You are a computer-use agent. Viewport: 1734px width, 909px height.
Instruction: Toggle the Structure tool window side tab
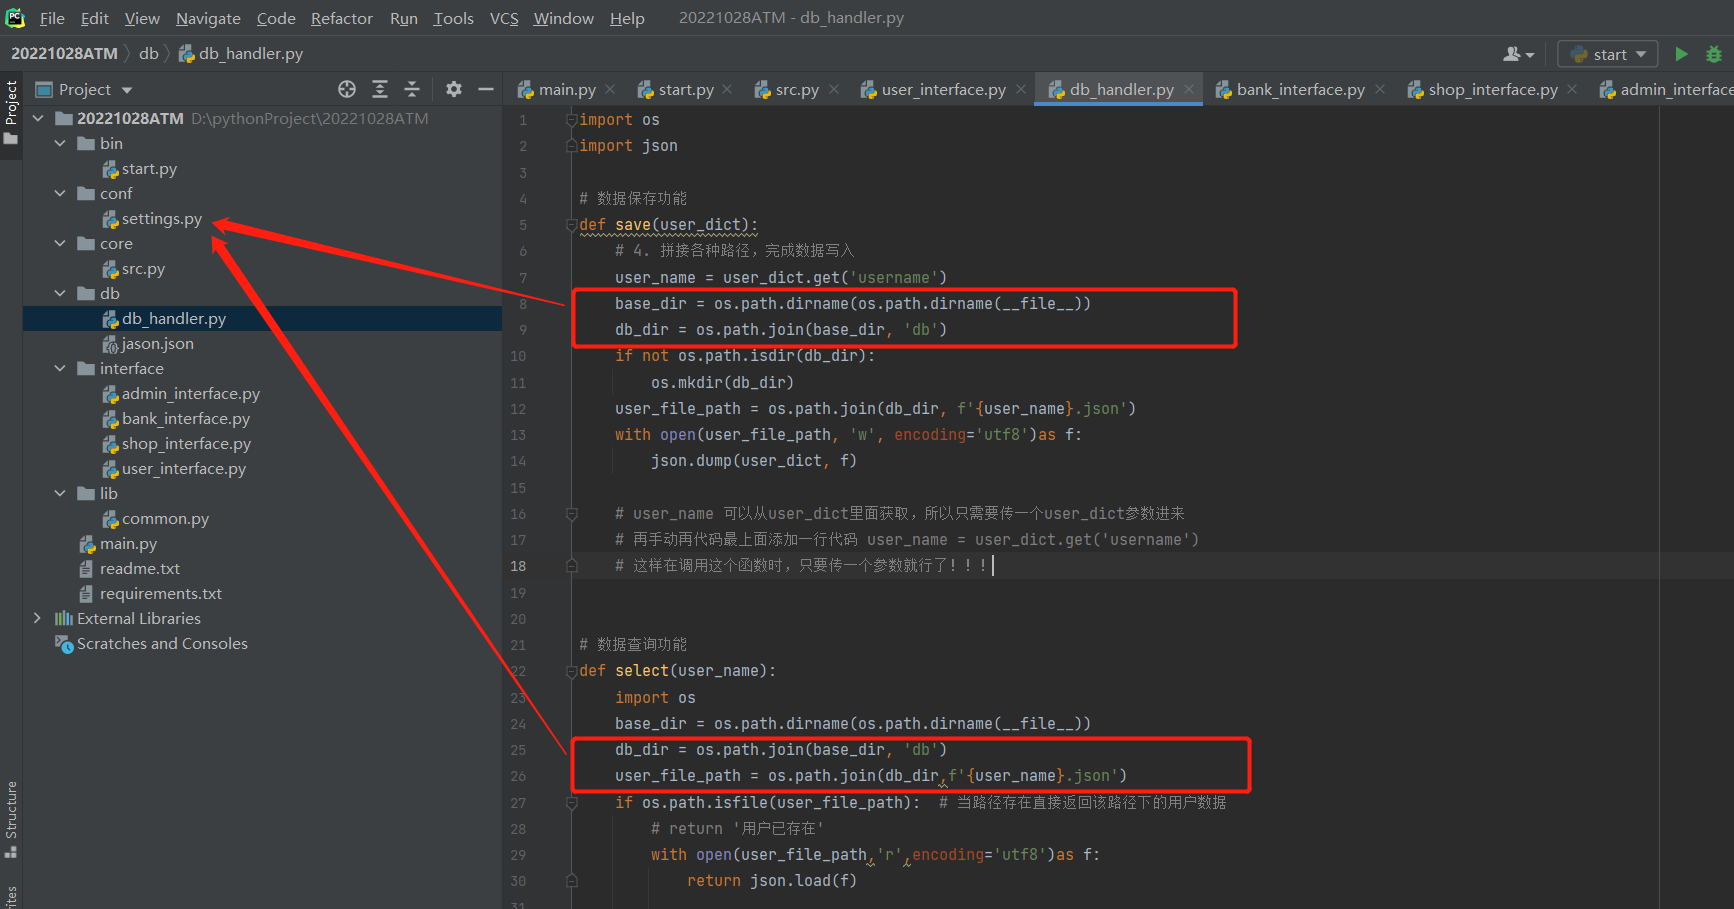pyautogui.click(x=11, y=820)
